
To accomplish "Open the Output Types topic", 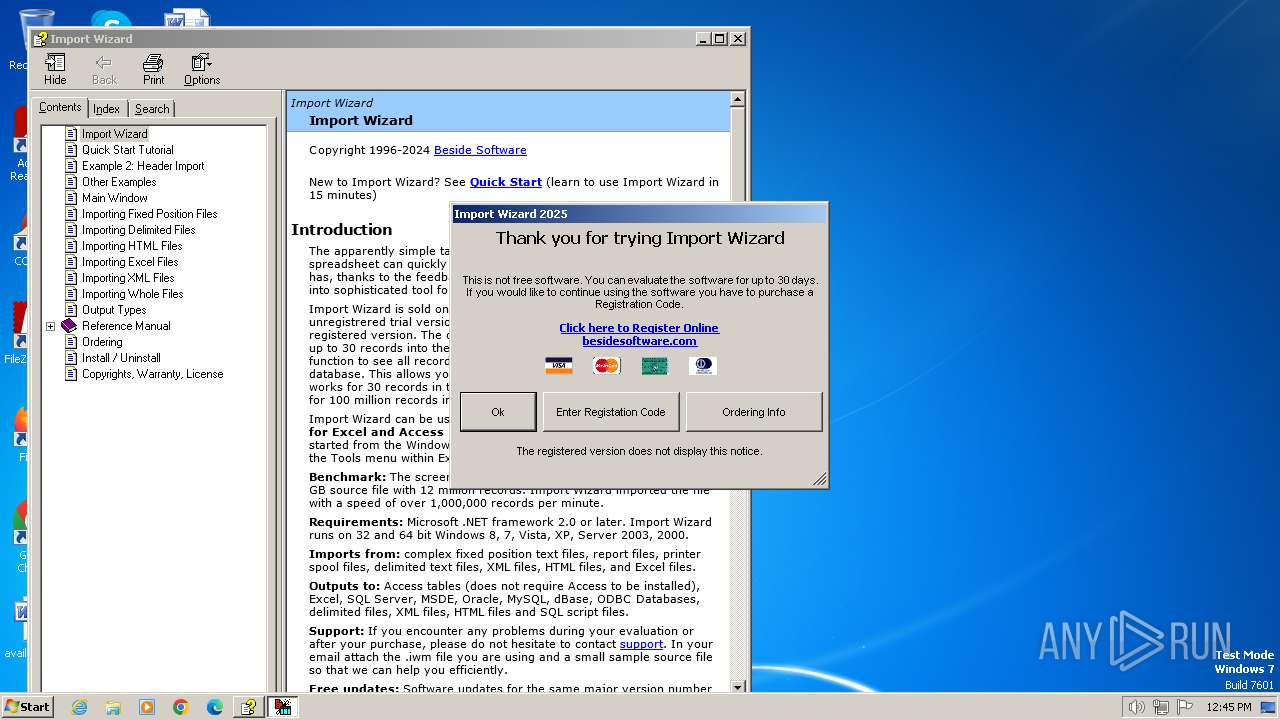I will [114, 310].
